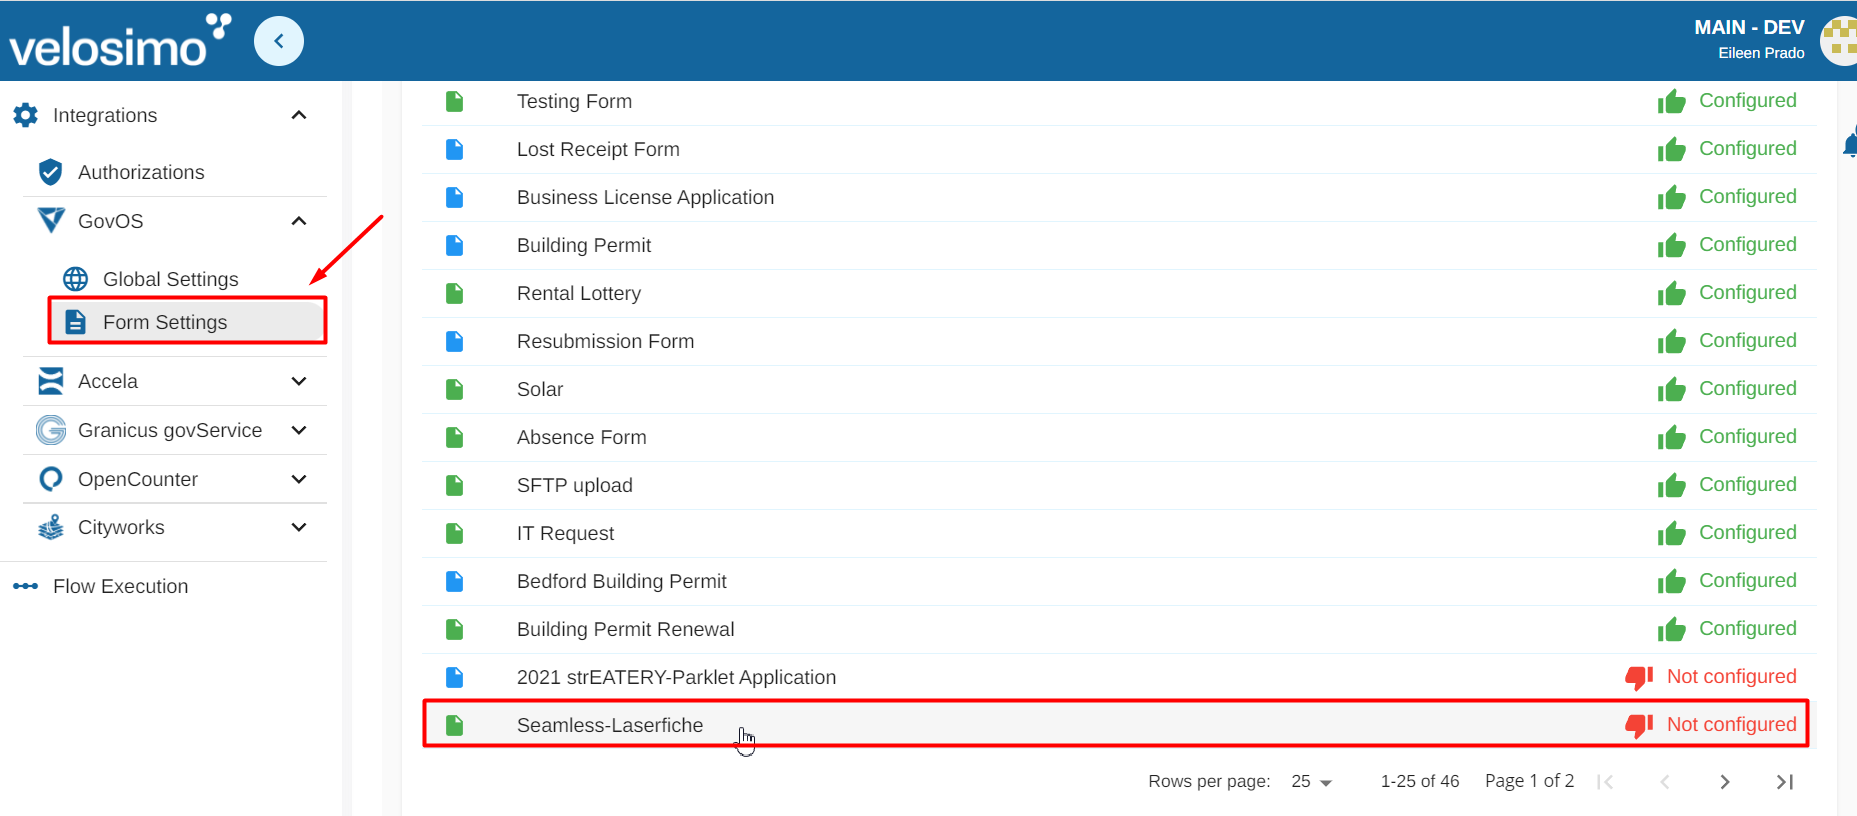Viewport: 1857px width, 816px height.
Task: Click Configured status for Building Permit Renewal
Action: pos(1748,629)
